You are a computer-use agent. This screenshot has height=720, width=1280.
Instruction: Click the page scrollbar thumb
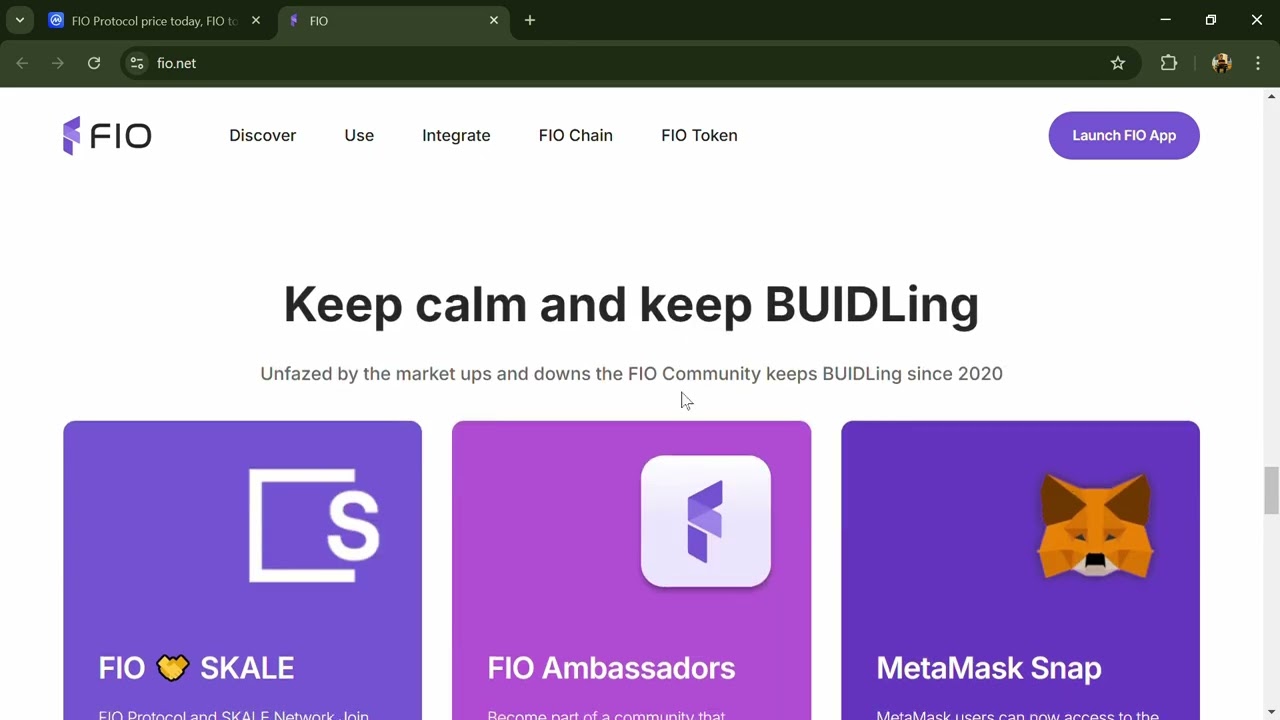click(1271, 490)
